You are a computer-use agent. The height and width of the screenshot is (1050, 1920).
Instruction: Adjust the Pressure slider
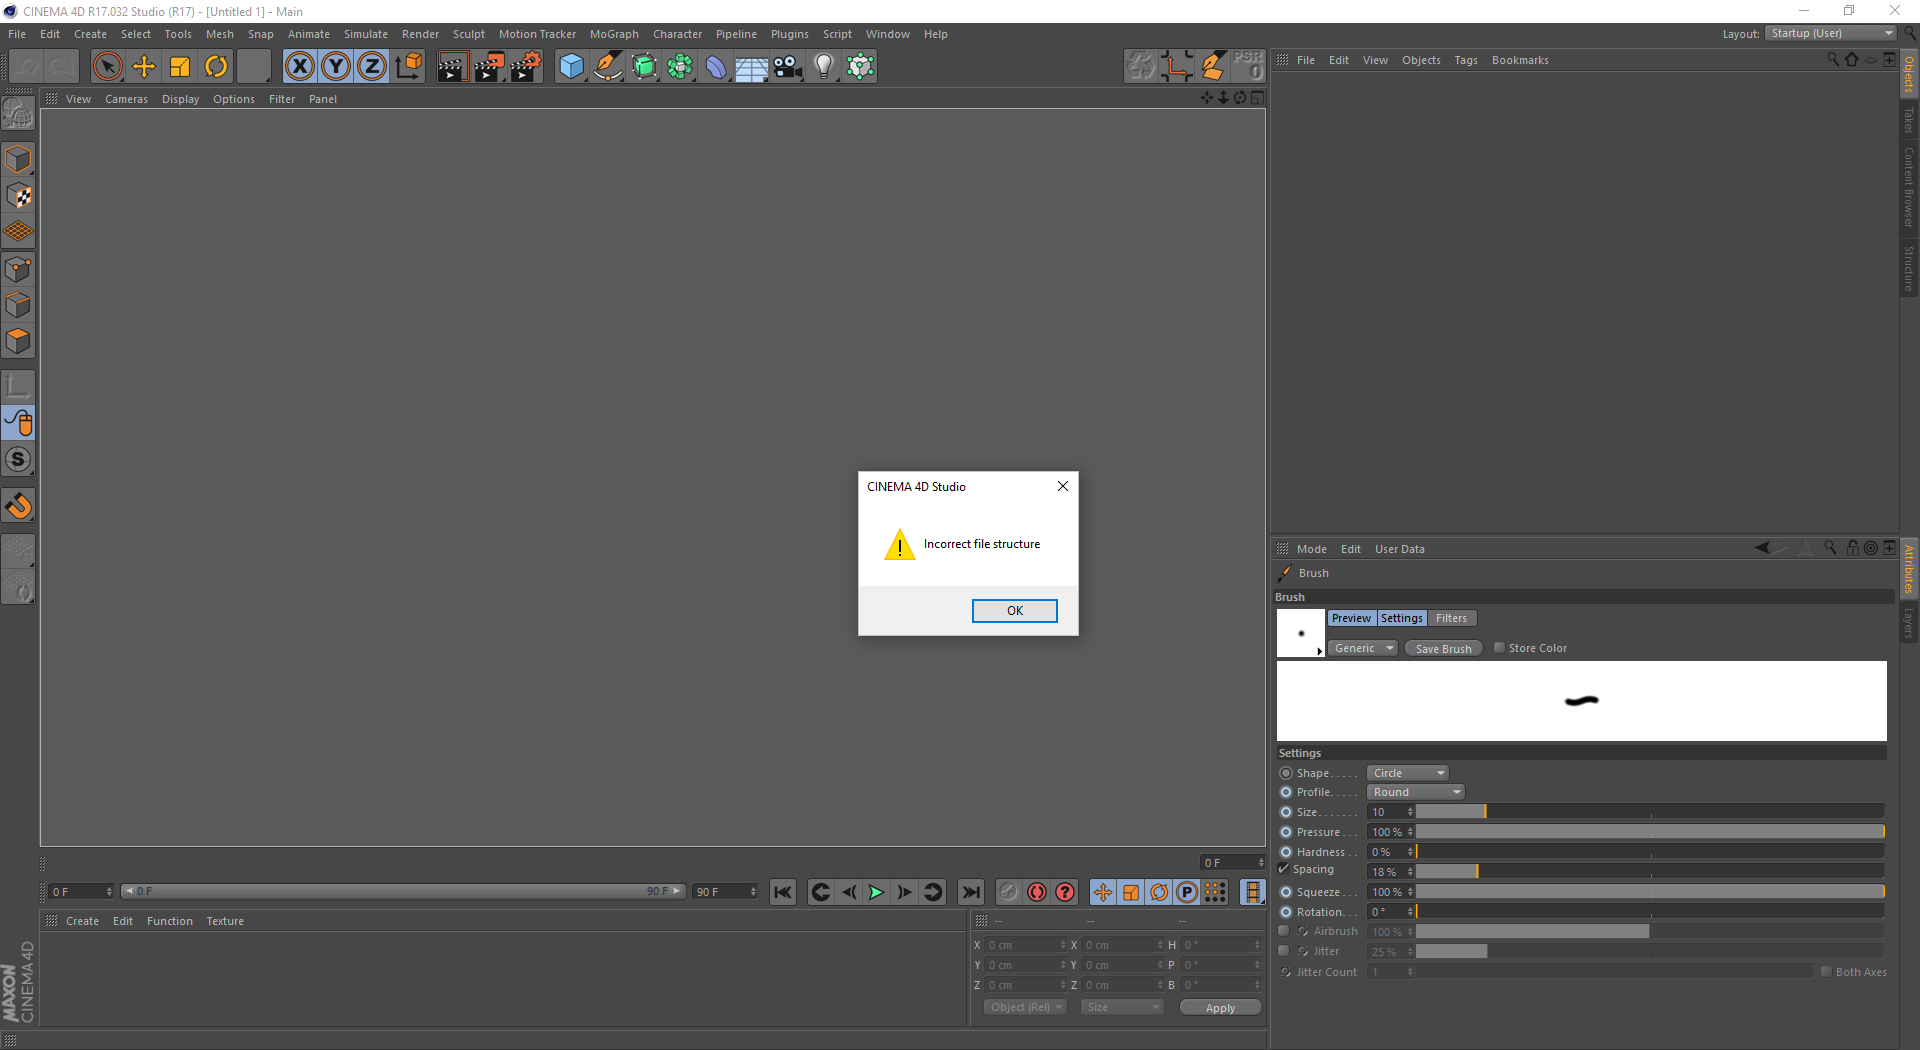tap(1650, 832)
